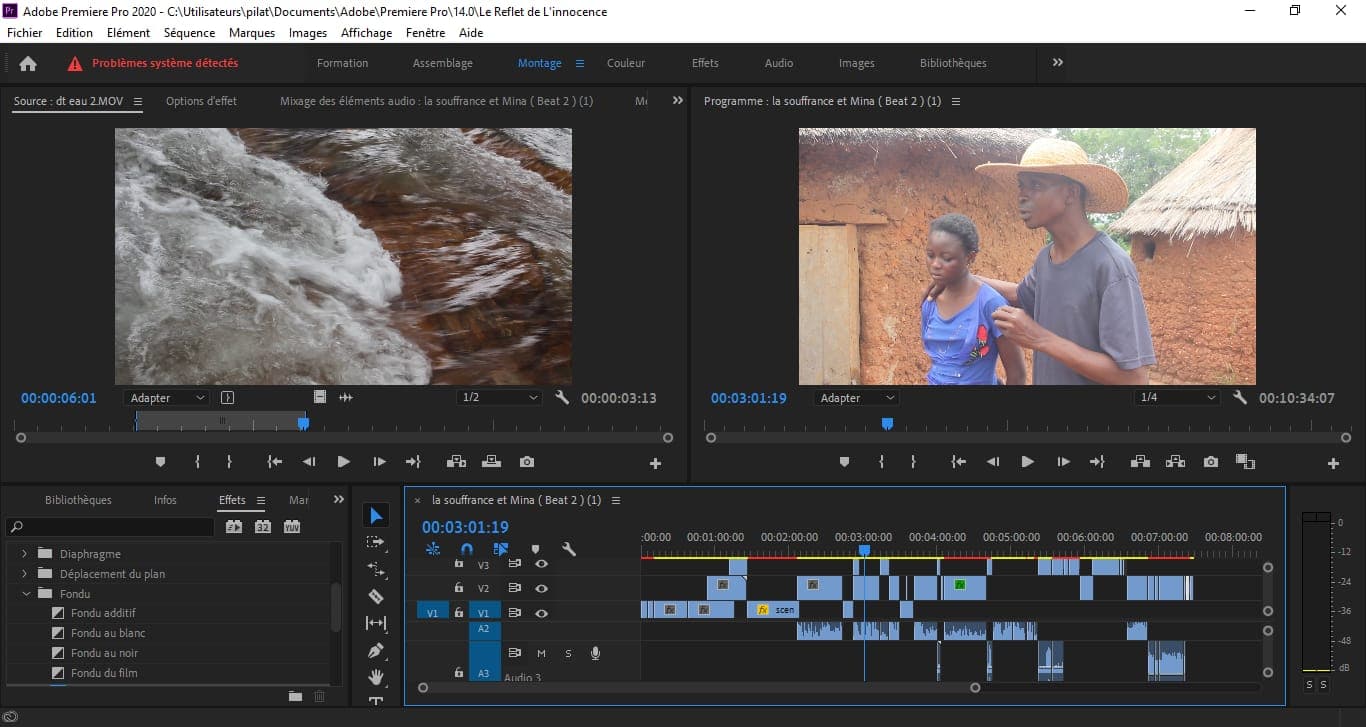Select the Fondu au noir effect
This screenshot has height=727, width=1366.
(x=104, y=653)
